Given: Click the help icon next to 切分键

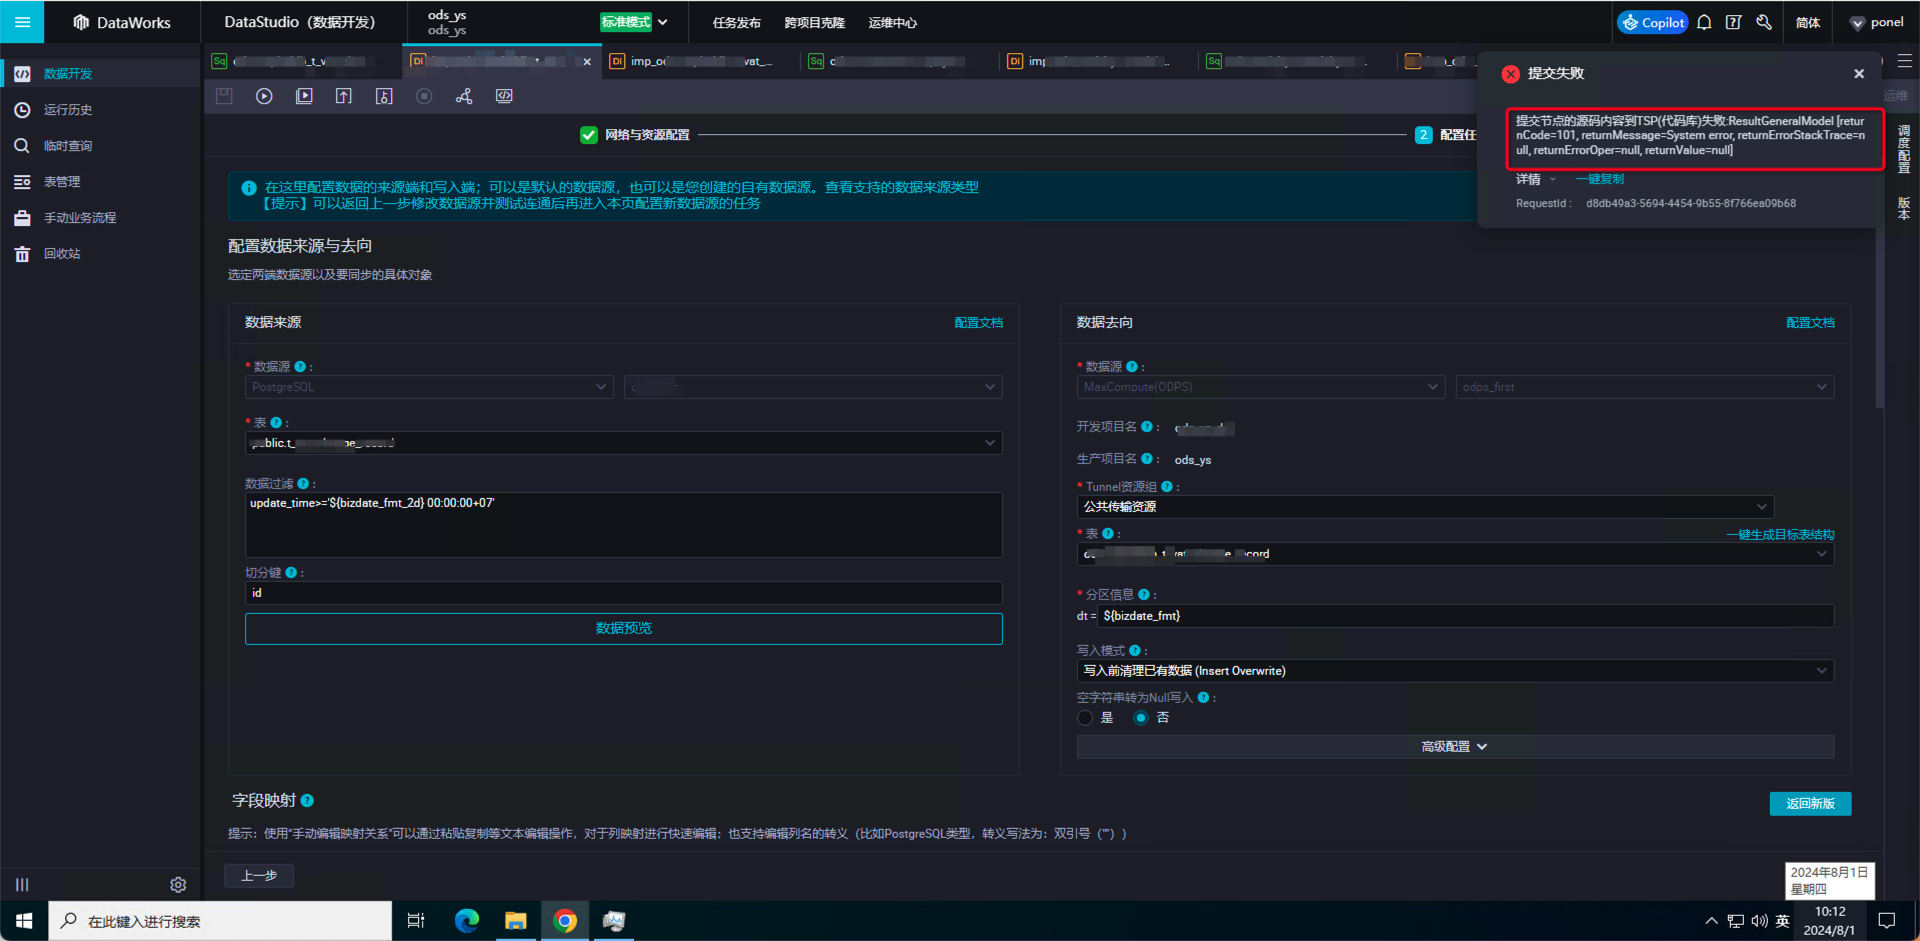Looking at the screenshot, I should 291,573.
